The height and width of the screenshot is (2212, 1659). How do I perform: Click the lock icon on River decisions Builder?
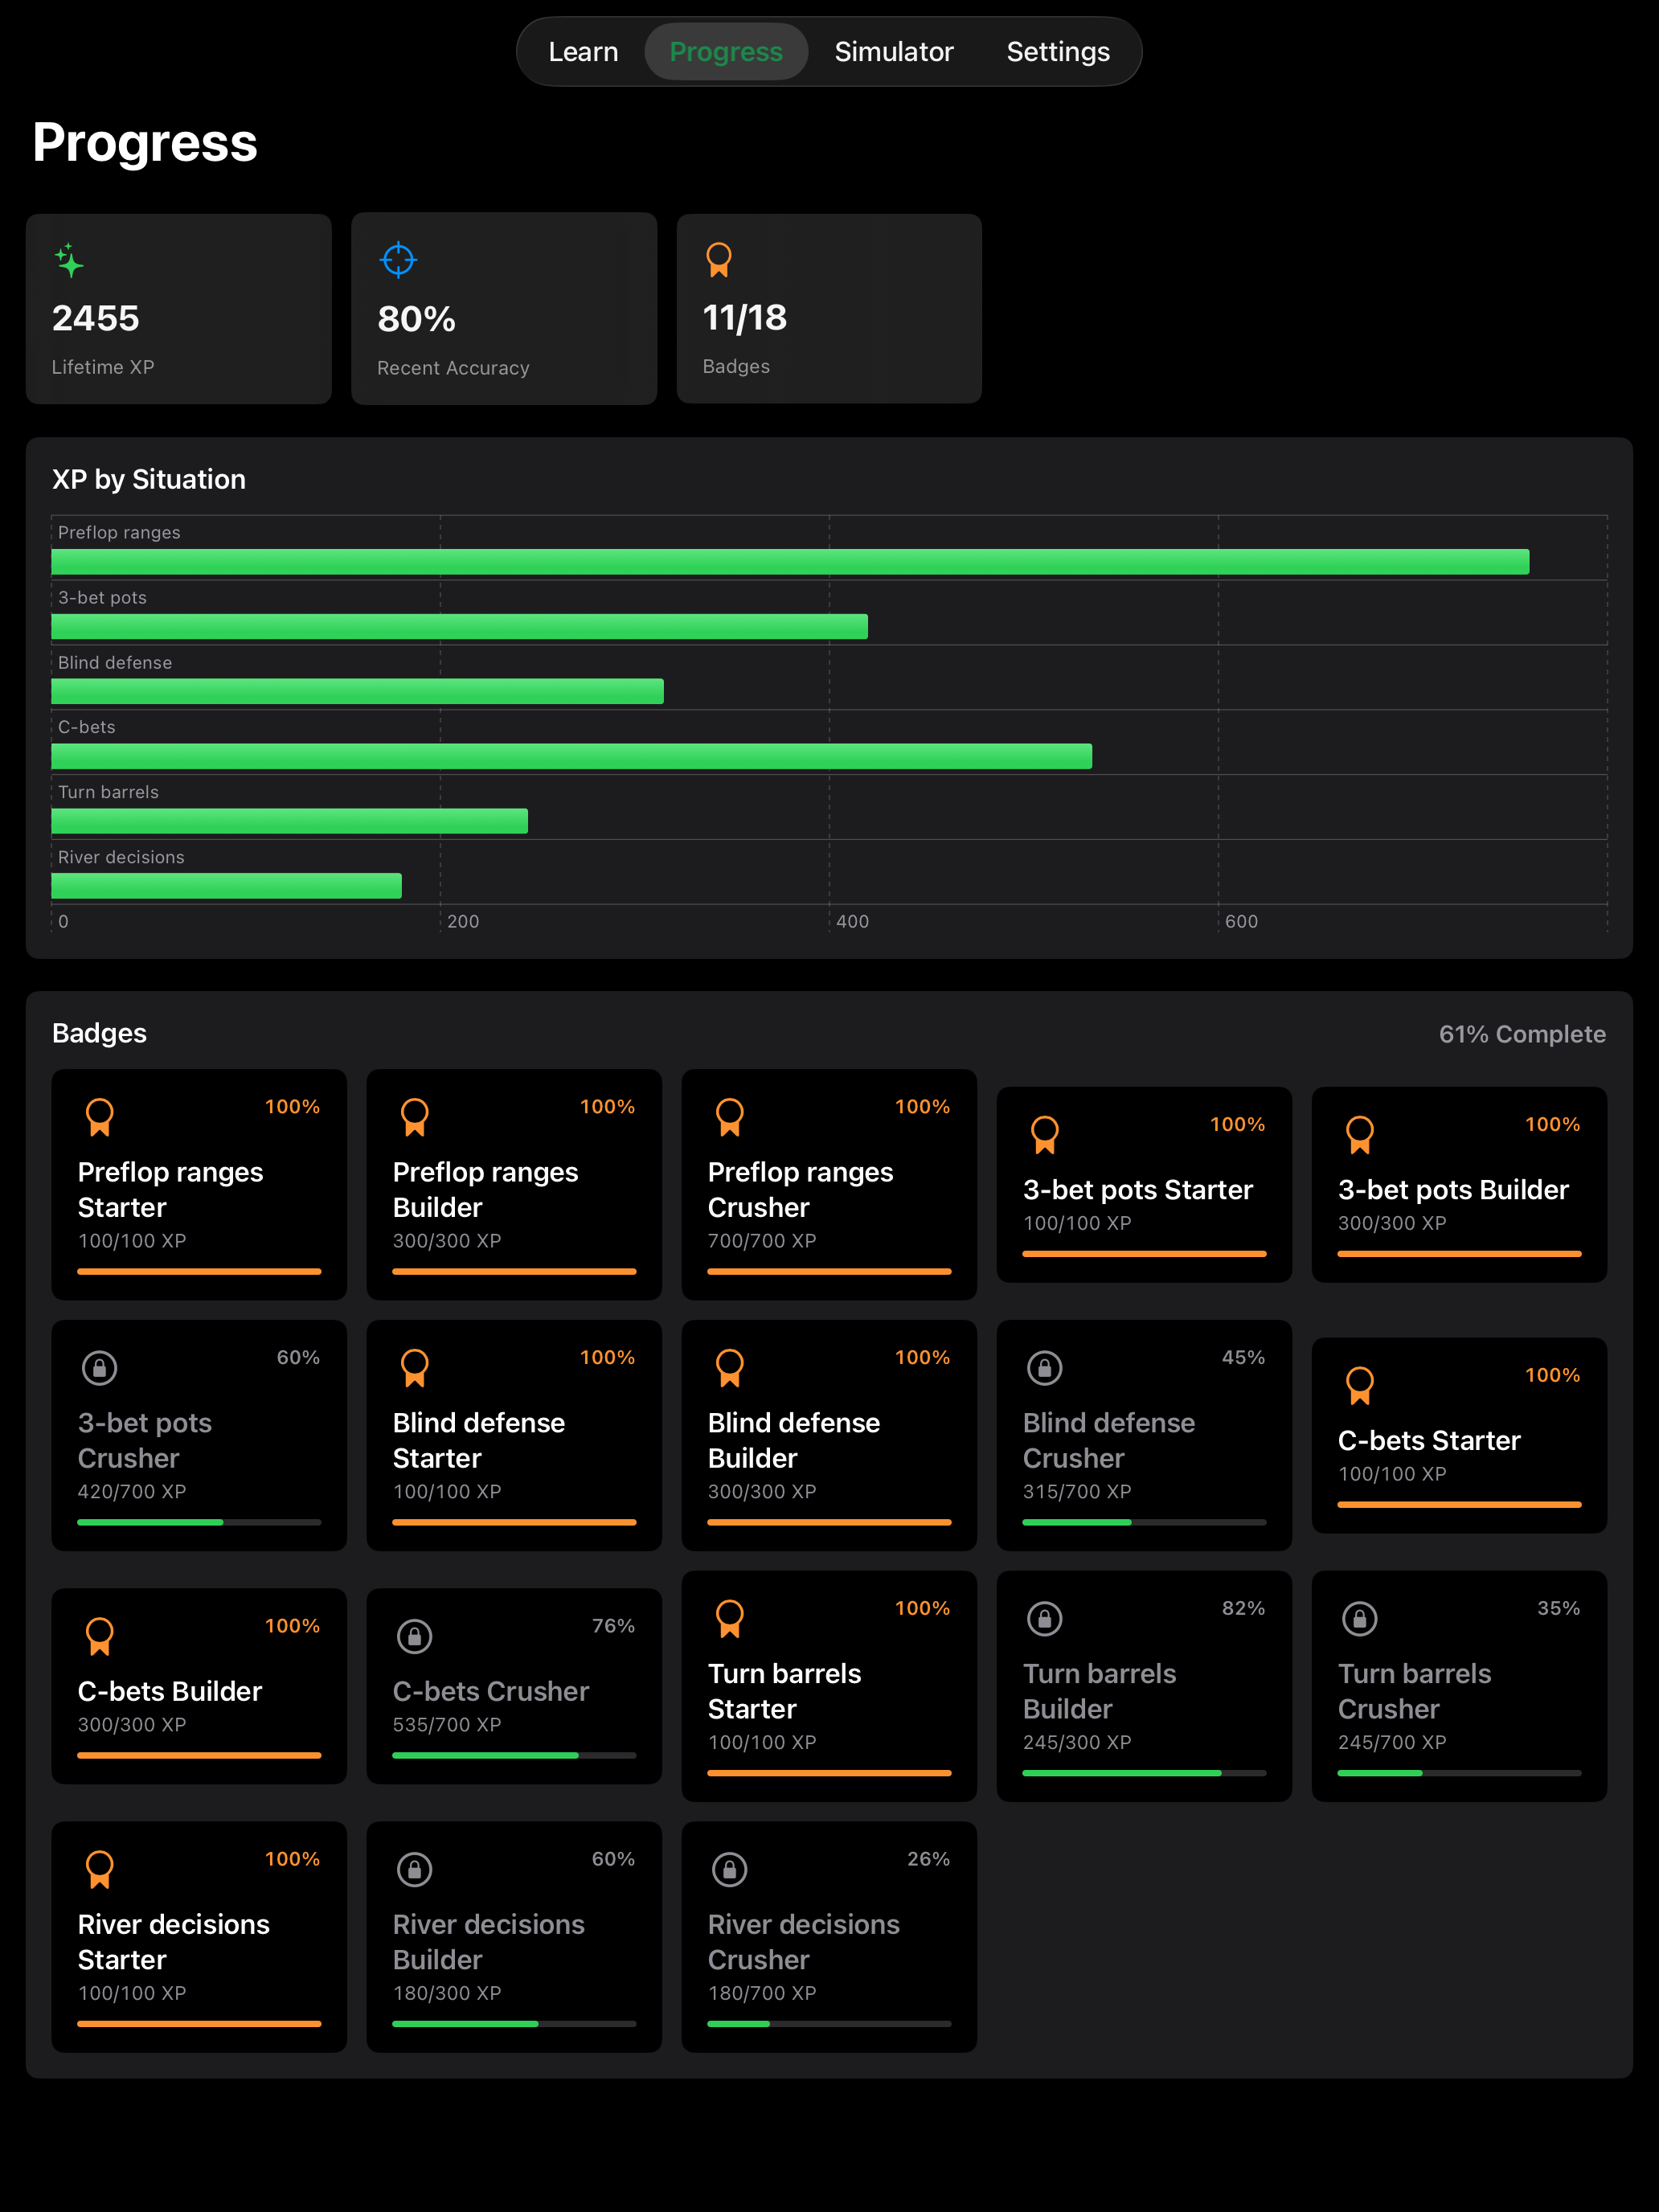415,1869
